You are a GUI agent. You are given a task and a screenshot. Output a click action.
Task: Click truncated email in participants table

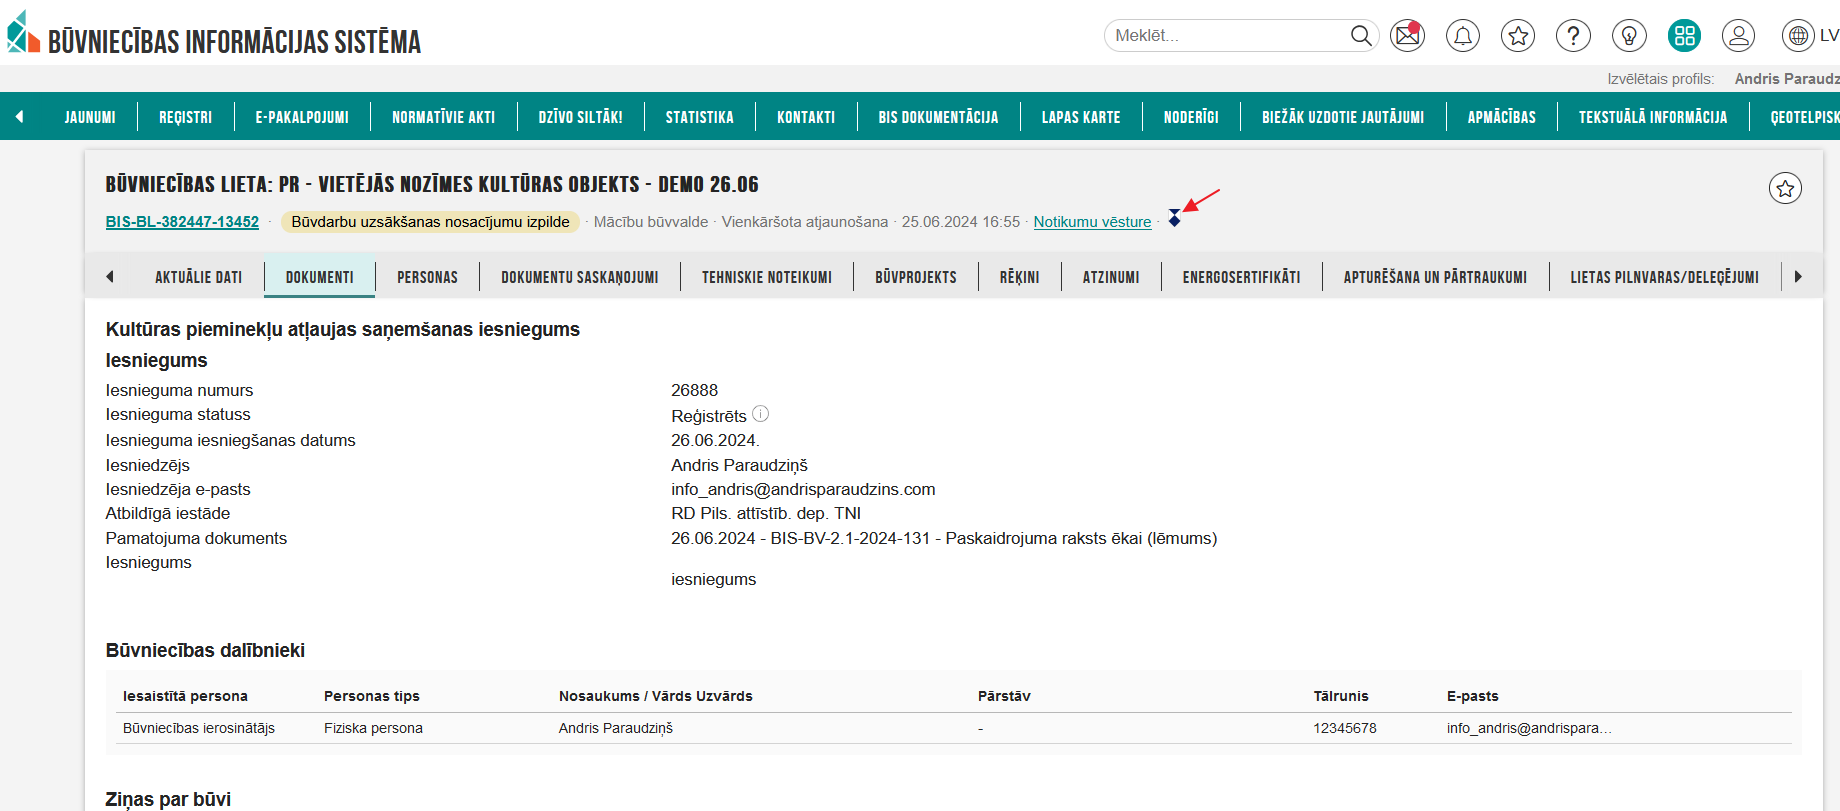pos(1529,728)
